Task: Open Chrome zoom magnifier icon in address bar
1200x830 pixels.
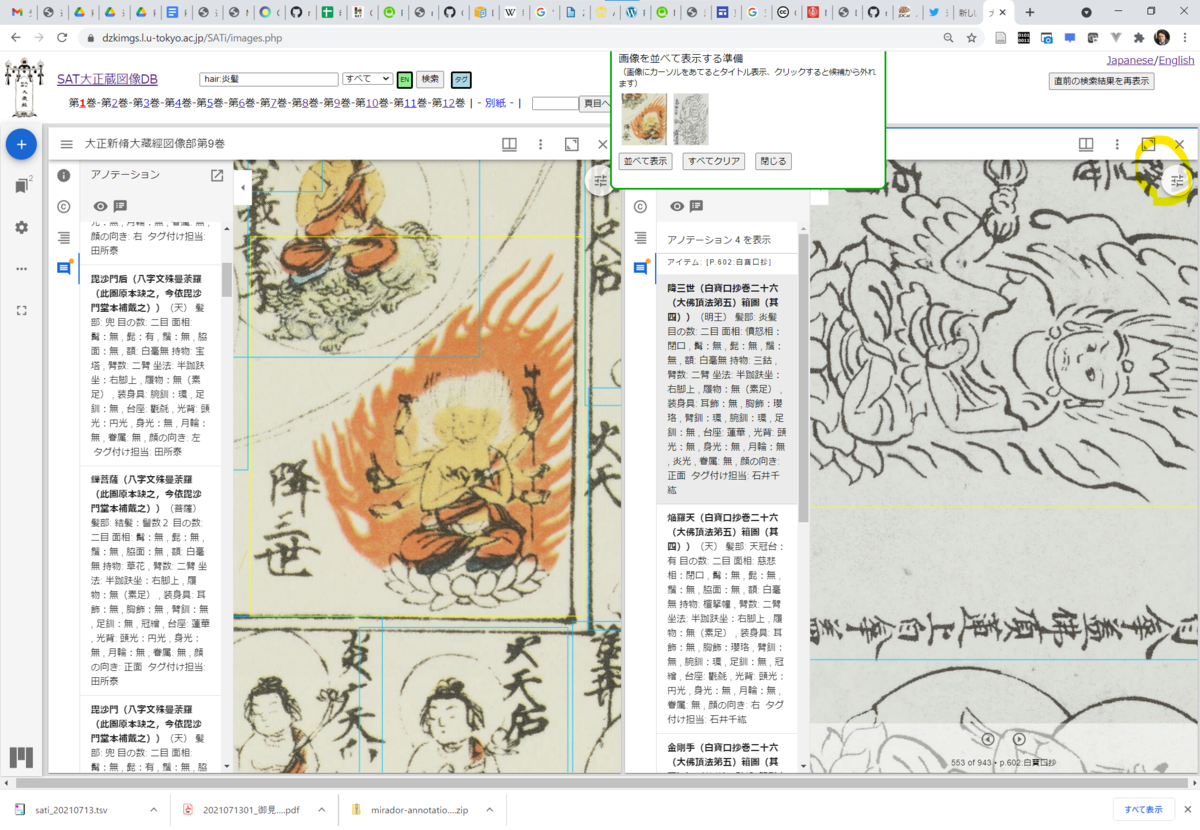Action: point(948,37)
